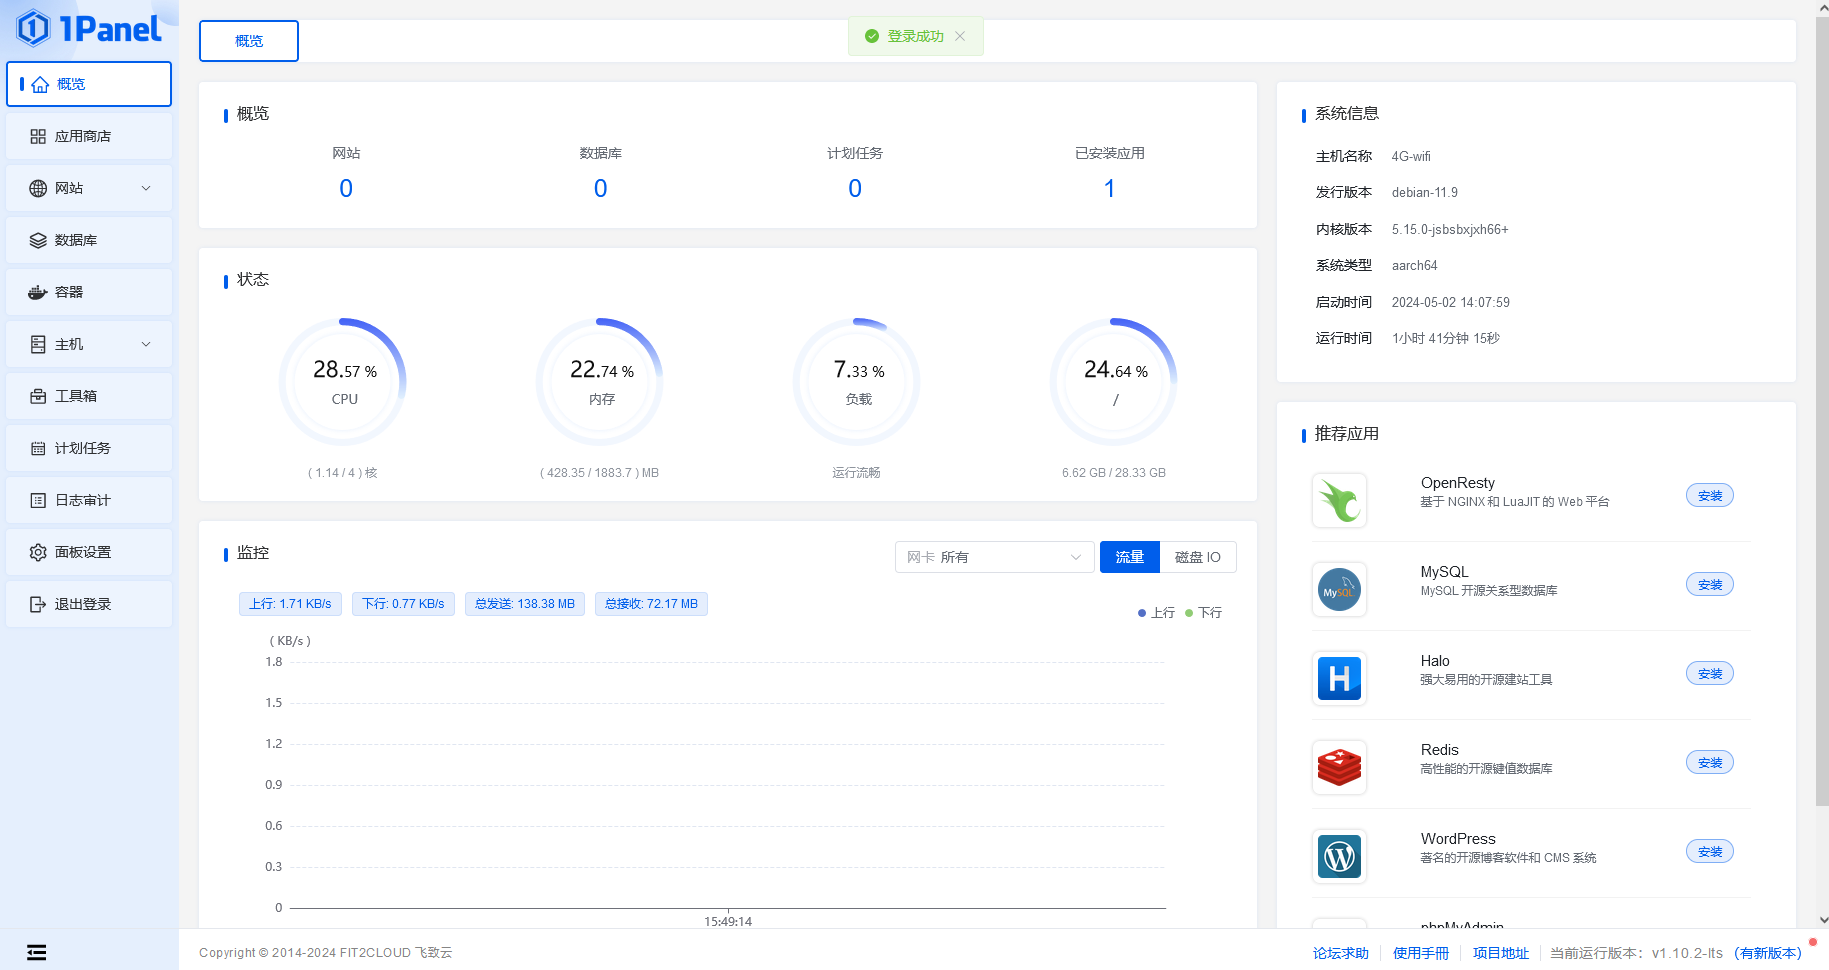
Task: Click the Halo app icon
Action: coord(1339,678)
